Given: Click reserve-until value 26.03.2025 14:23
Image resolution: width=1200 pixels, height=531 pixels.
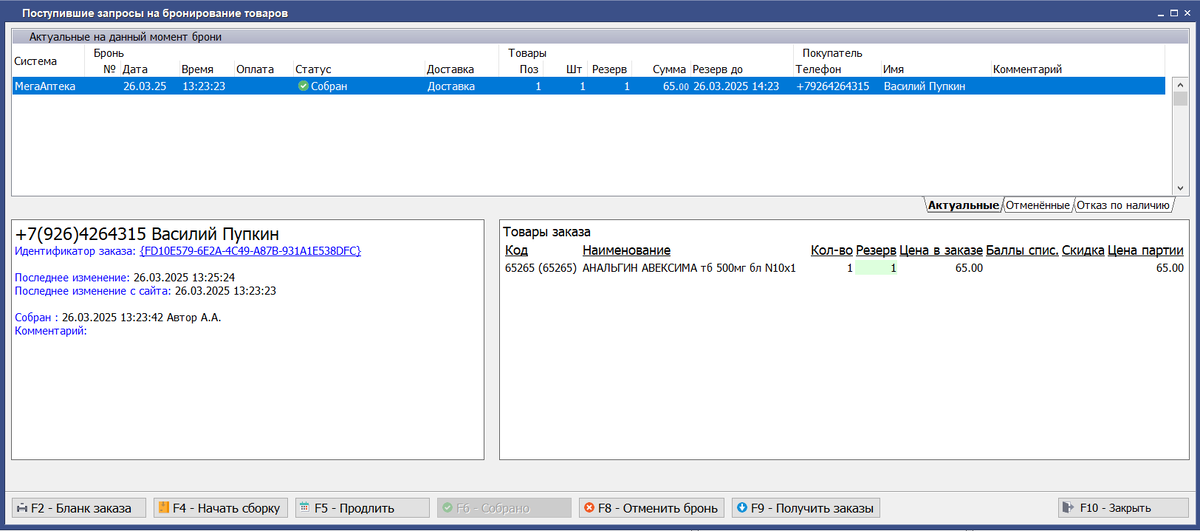Looking at the screenshot, I should pos(735,87).
